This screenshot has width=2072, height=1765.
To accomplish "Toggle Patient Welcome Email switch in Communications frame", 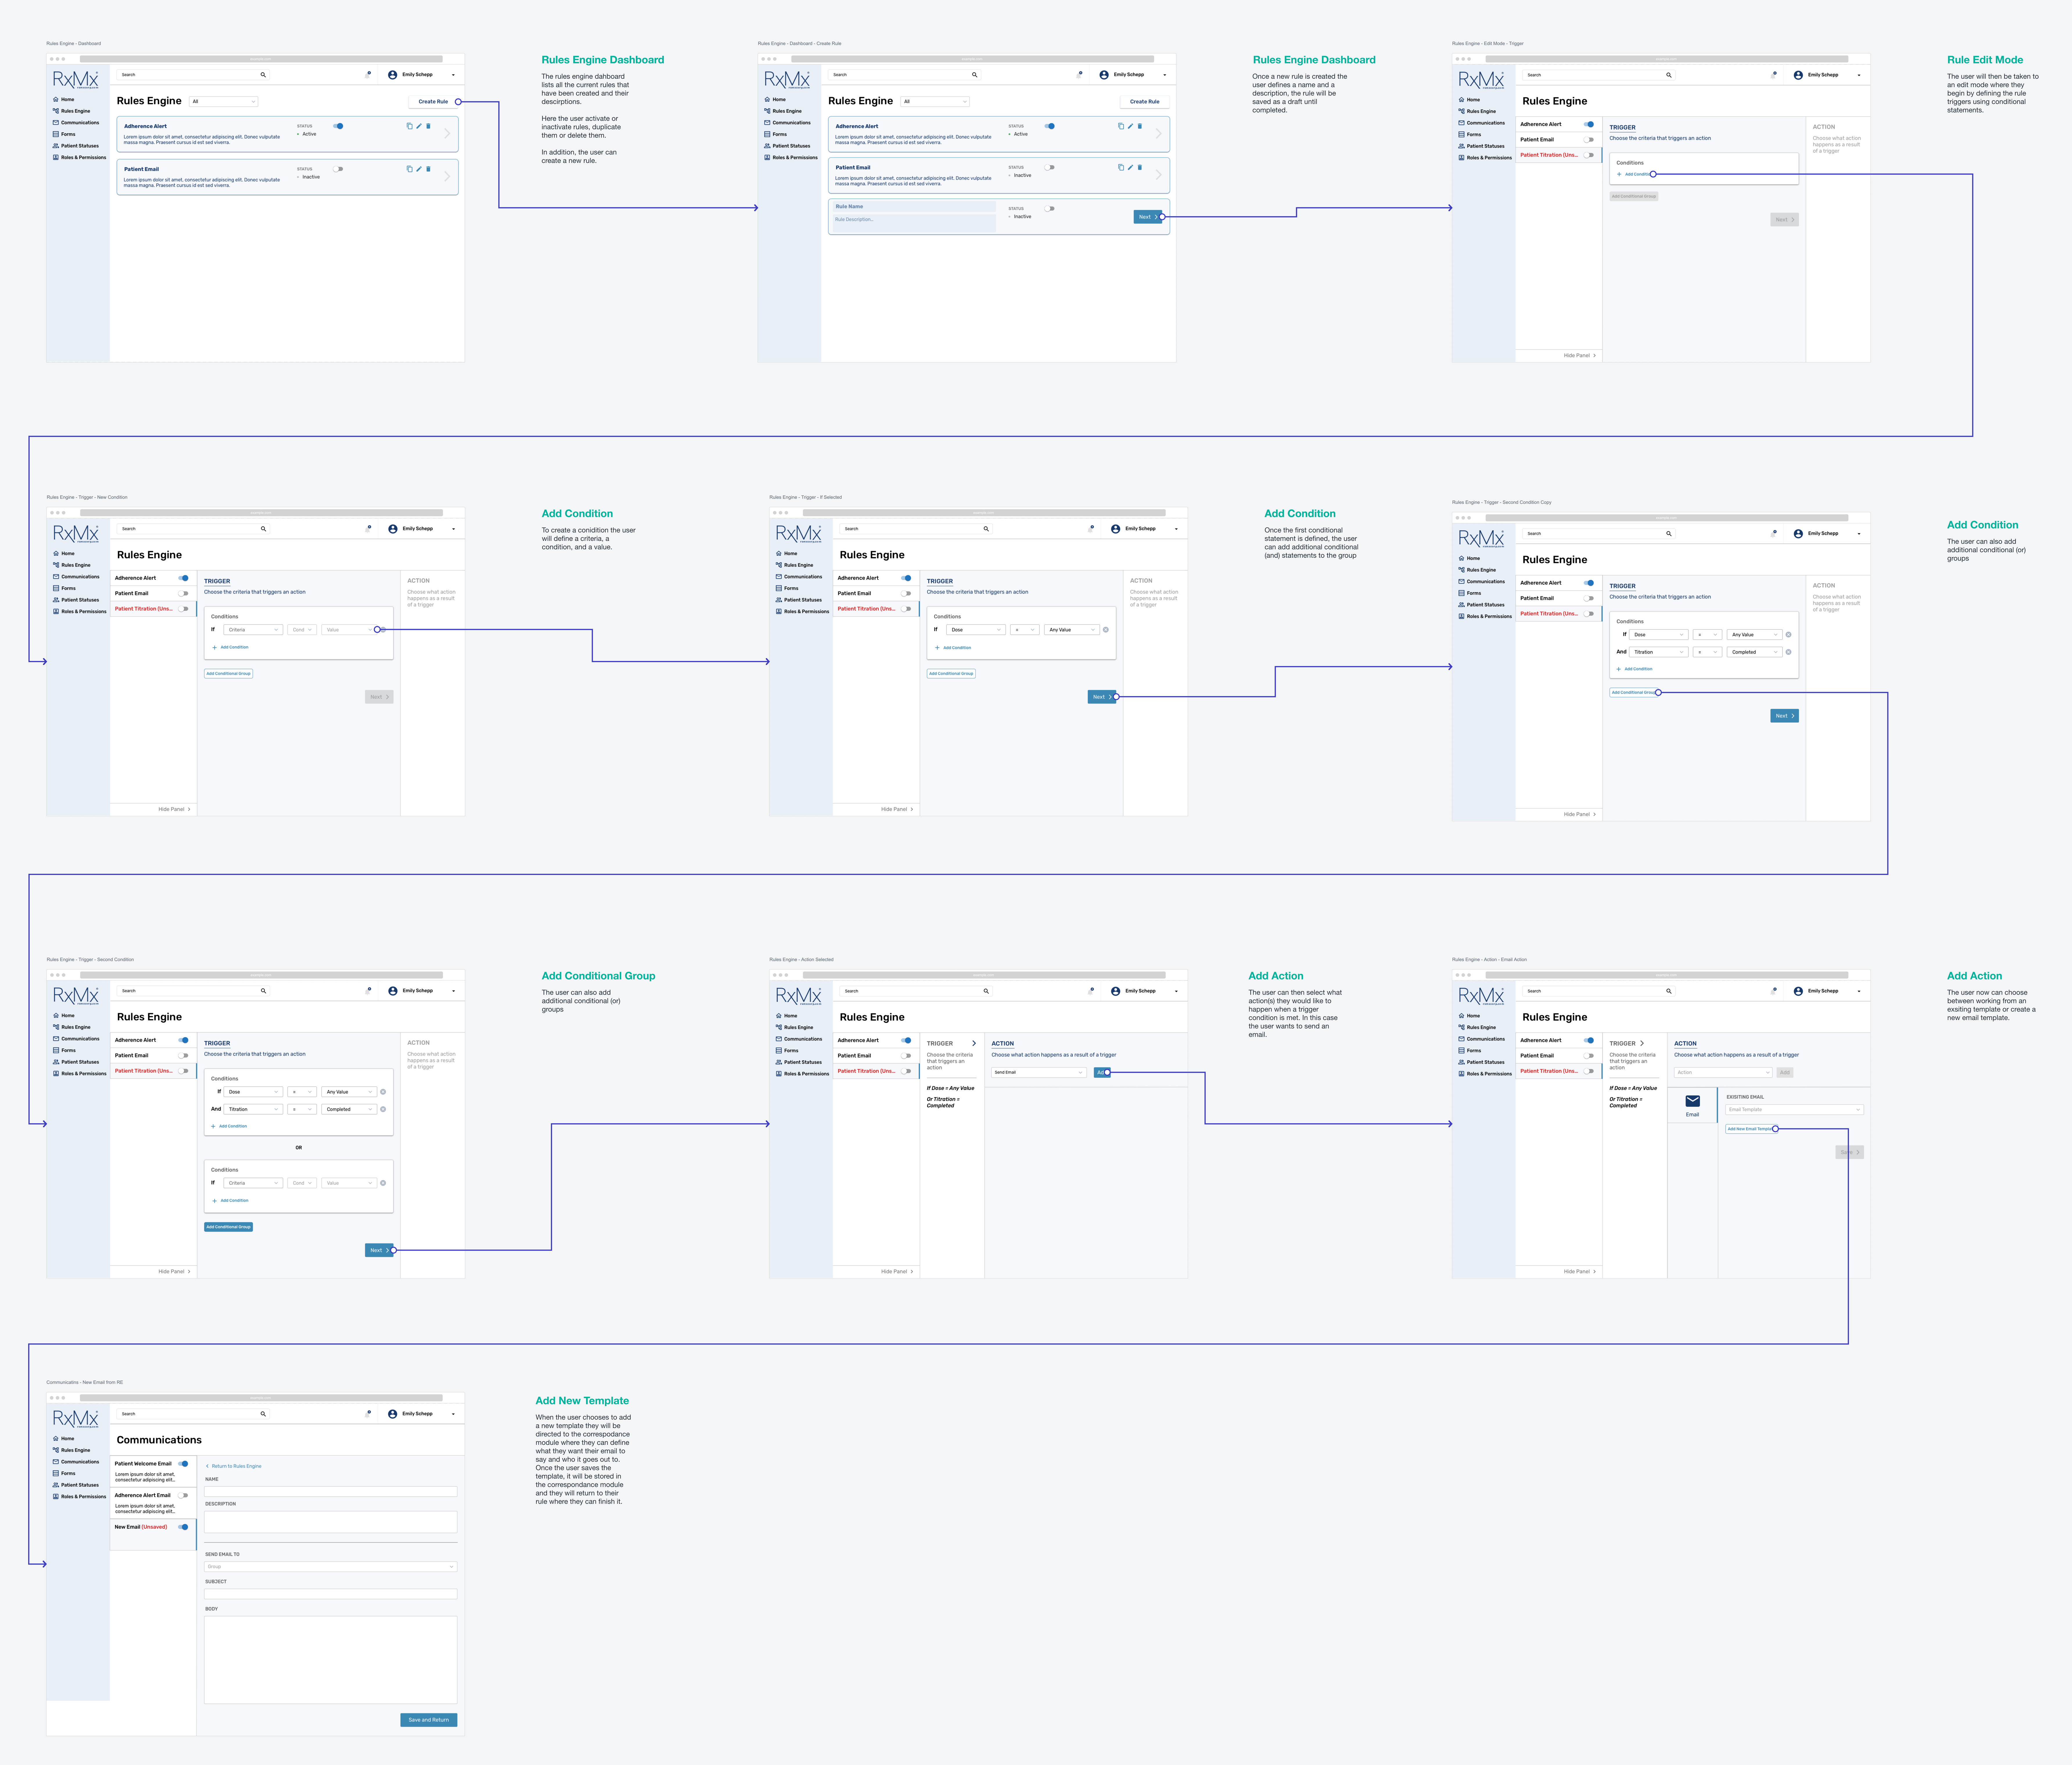I will click(183, 1464).
